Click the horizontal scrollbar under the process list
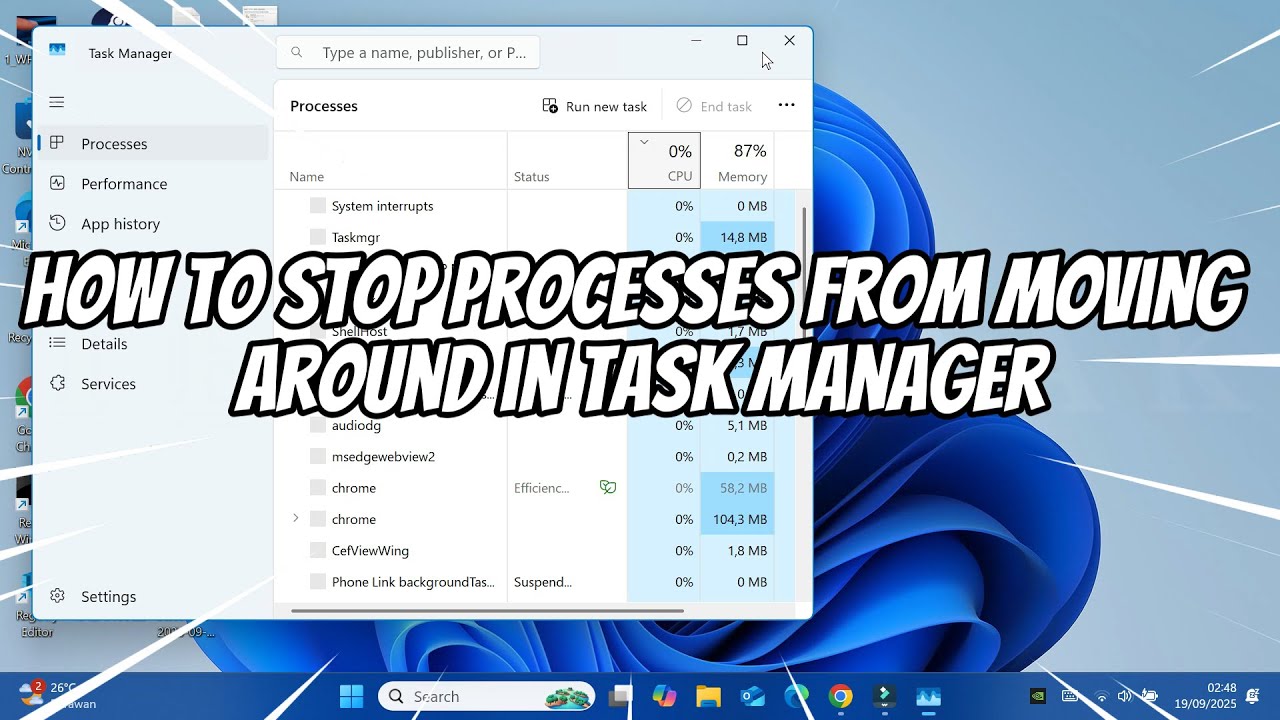 click(x=488, y=610)
